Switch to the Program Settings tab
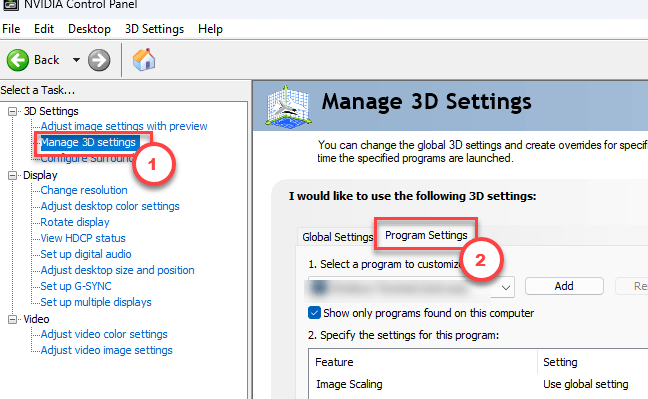 click(x=426, y=235)
